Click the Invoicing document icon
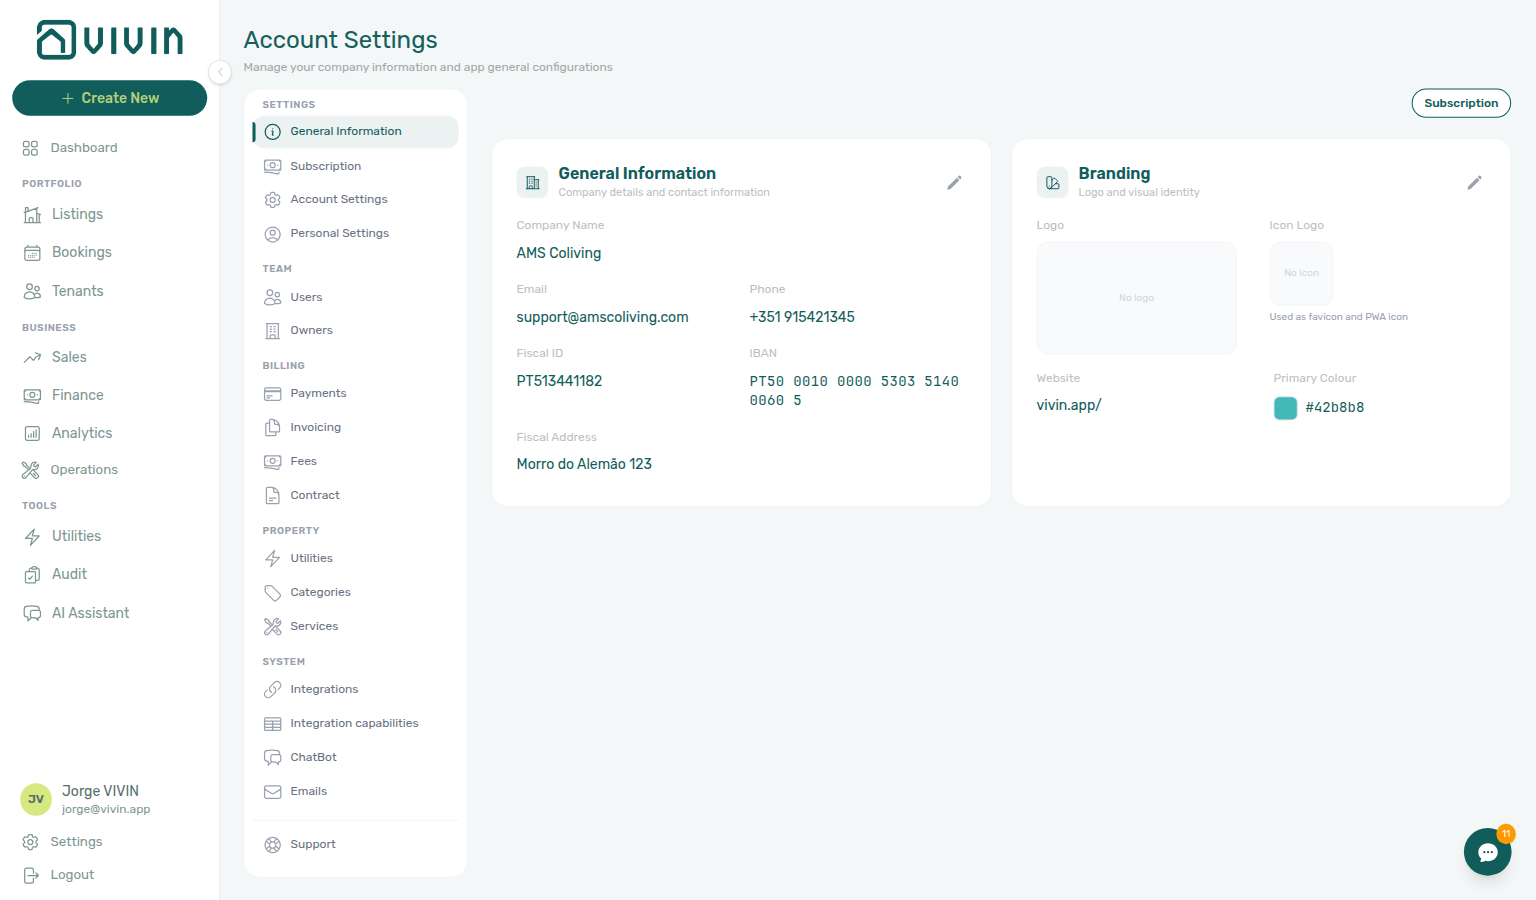The width and height of the screenshot is (1536, 900). [x=272, y=428]
